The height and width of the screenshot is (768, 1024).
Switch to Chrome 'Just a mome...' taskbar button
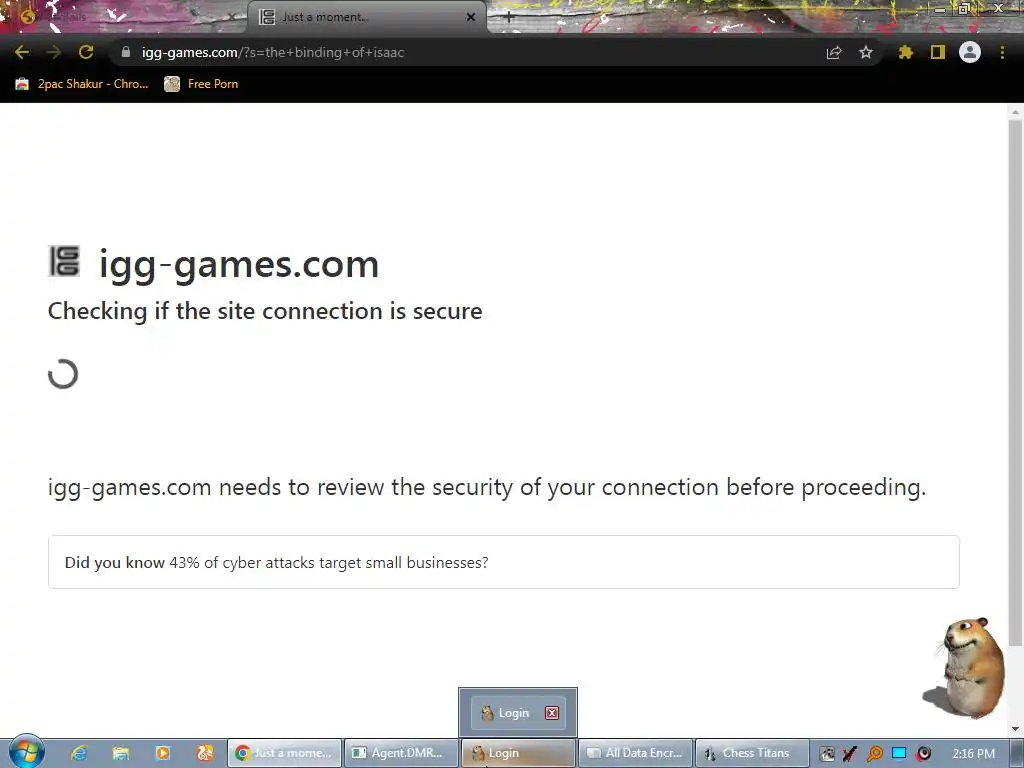[x=285, y=753]
